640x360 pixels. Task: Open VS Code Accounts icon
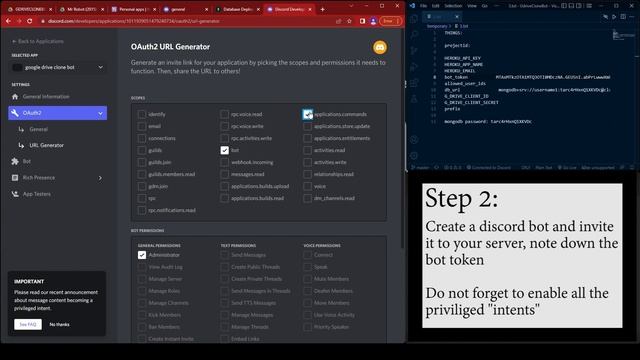[414, 140]
